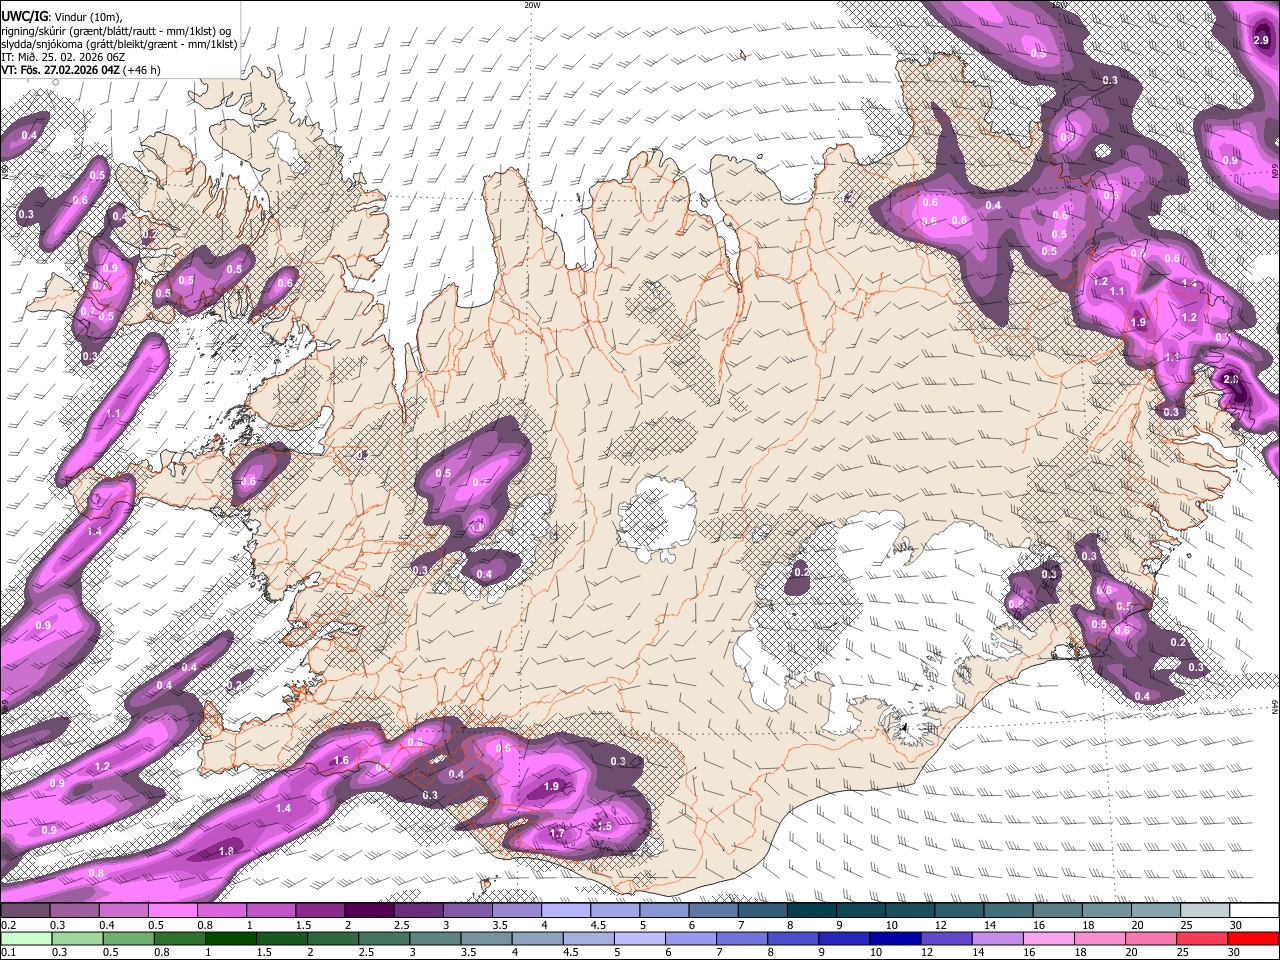The image size is (1280, 960).
Task: Click the 'IT: Mið. 25. 02. 2026 06Z' line
Action: pos(63,57)
